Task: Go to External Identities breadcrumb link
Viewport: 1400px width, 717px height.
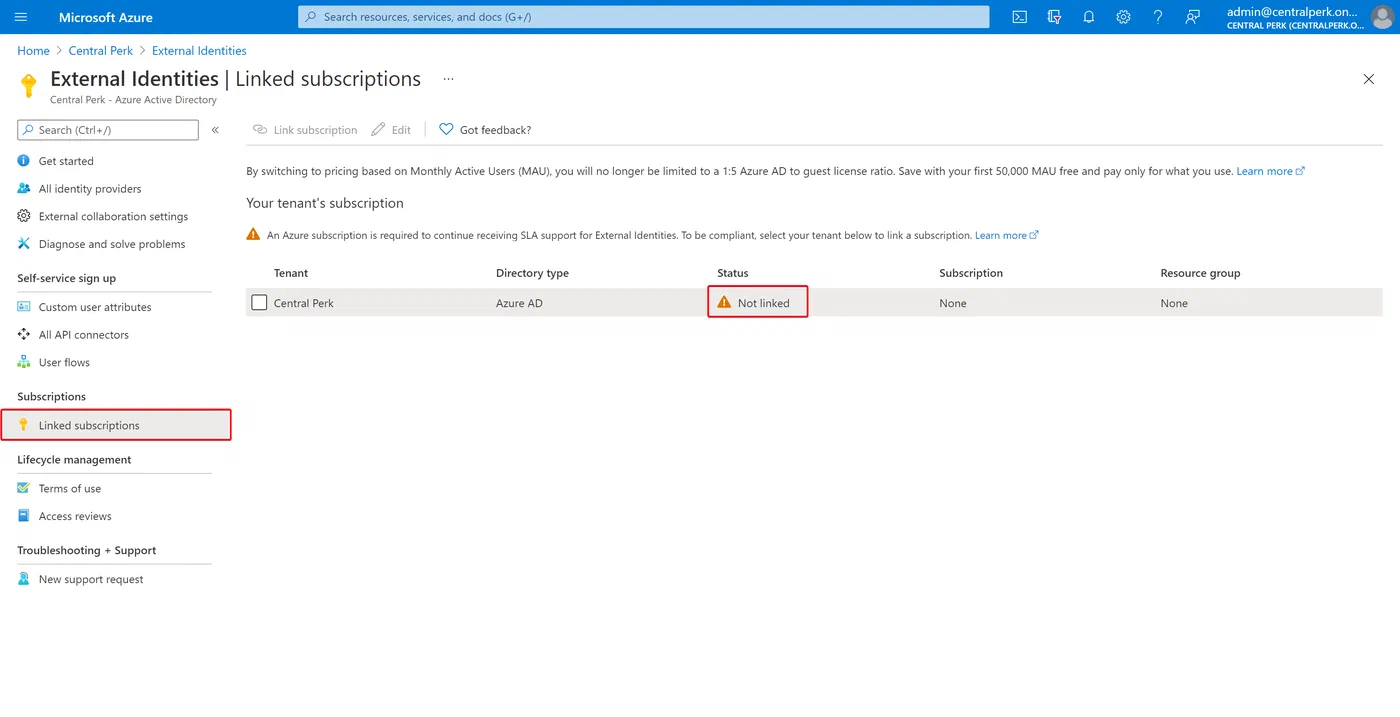Action: (x=199, y=51)
